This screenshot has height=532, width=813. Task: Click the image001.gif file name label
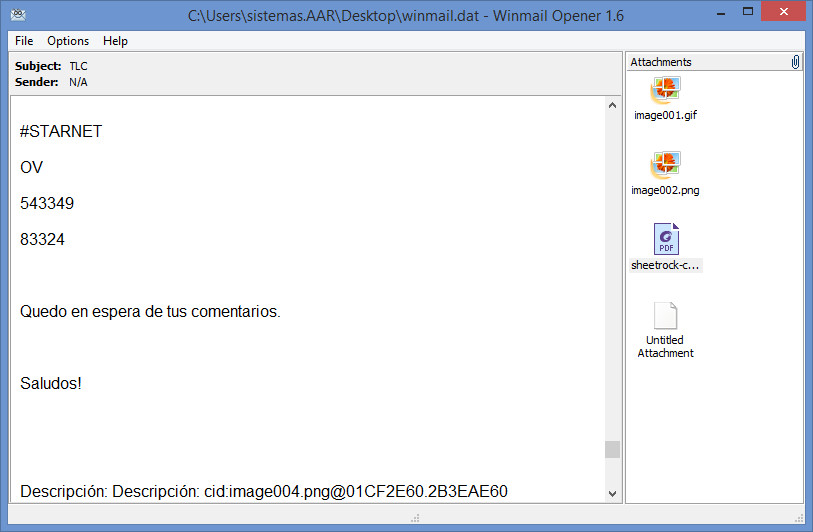click(x=665, y=115)
